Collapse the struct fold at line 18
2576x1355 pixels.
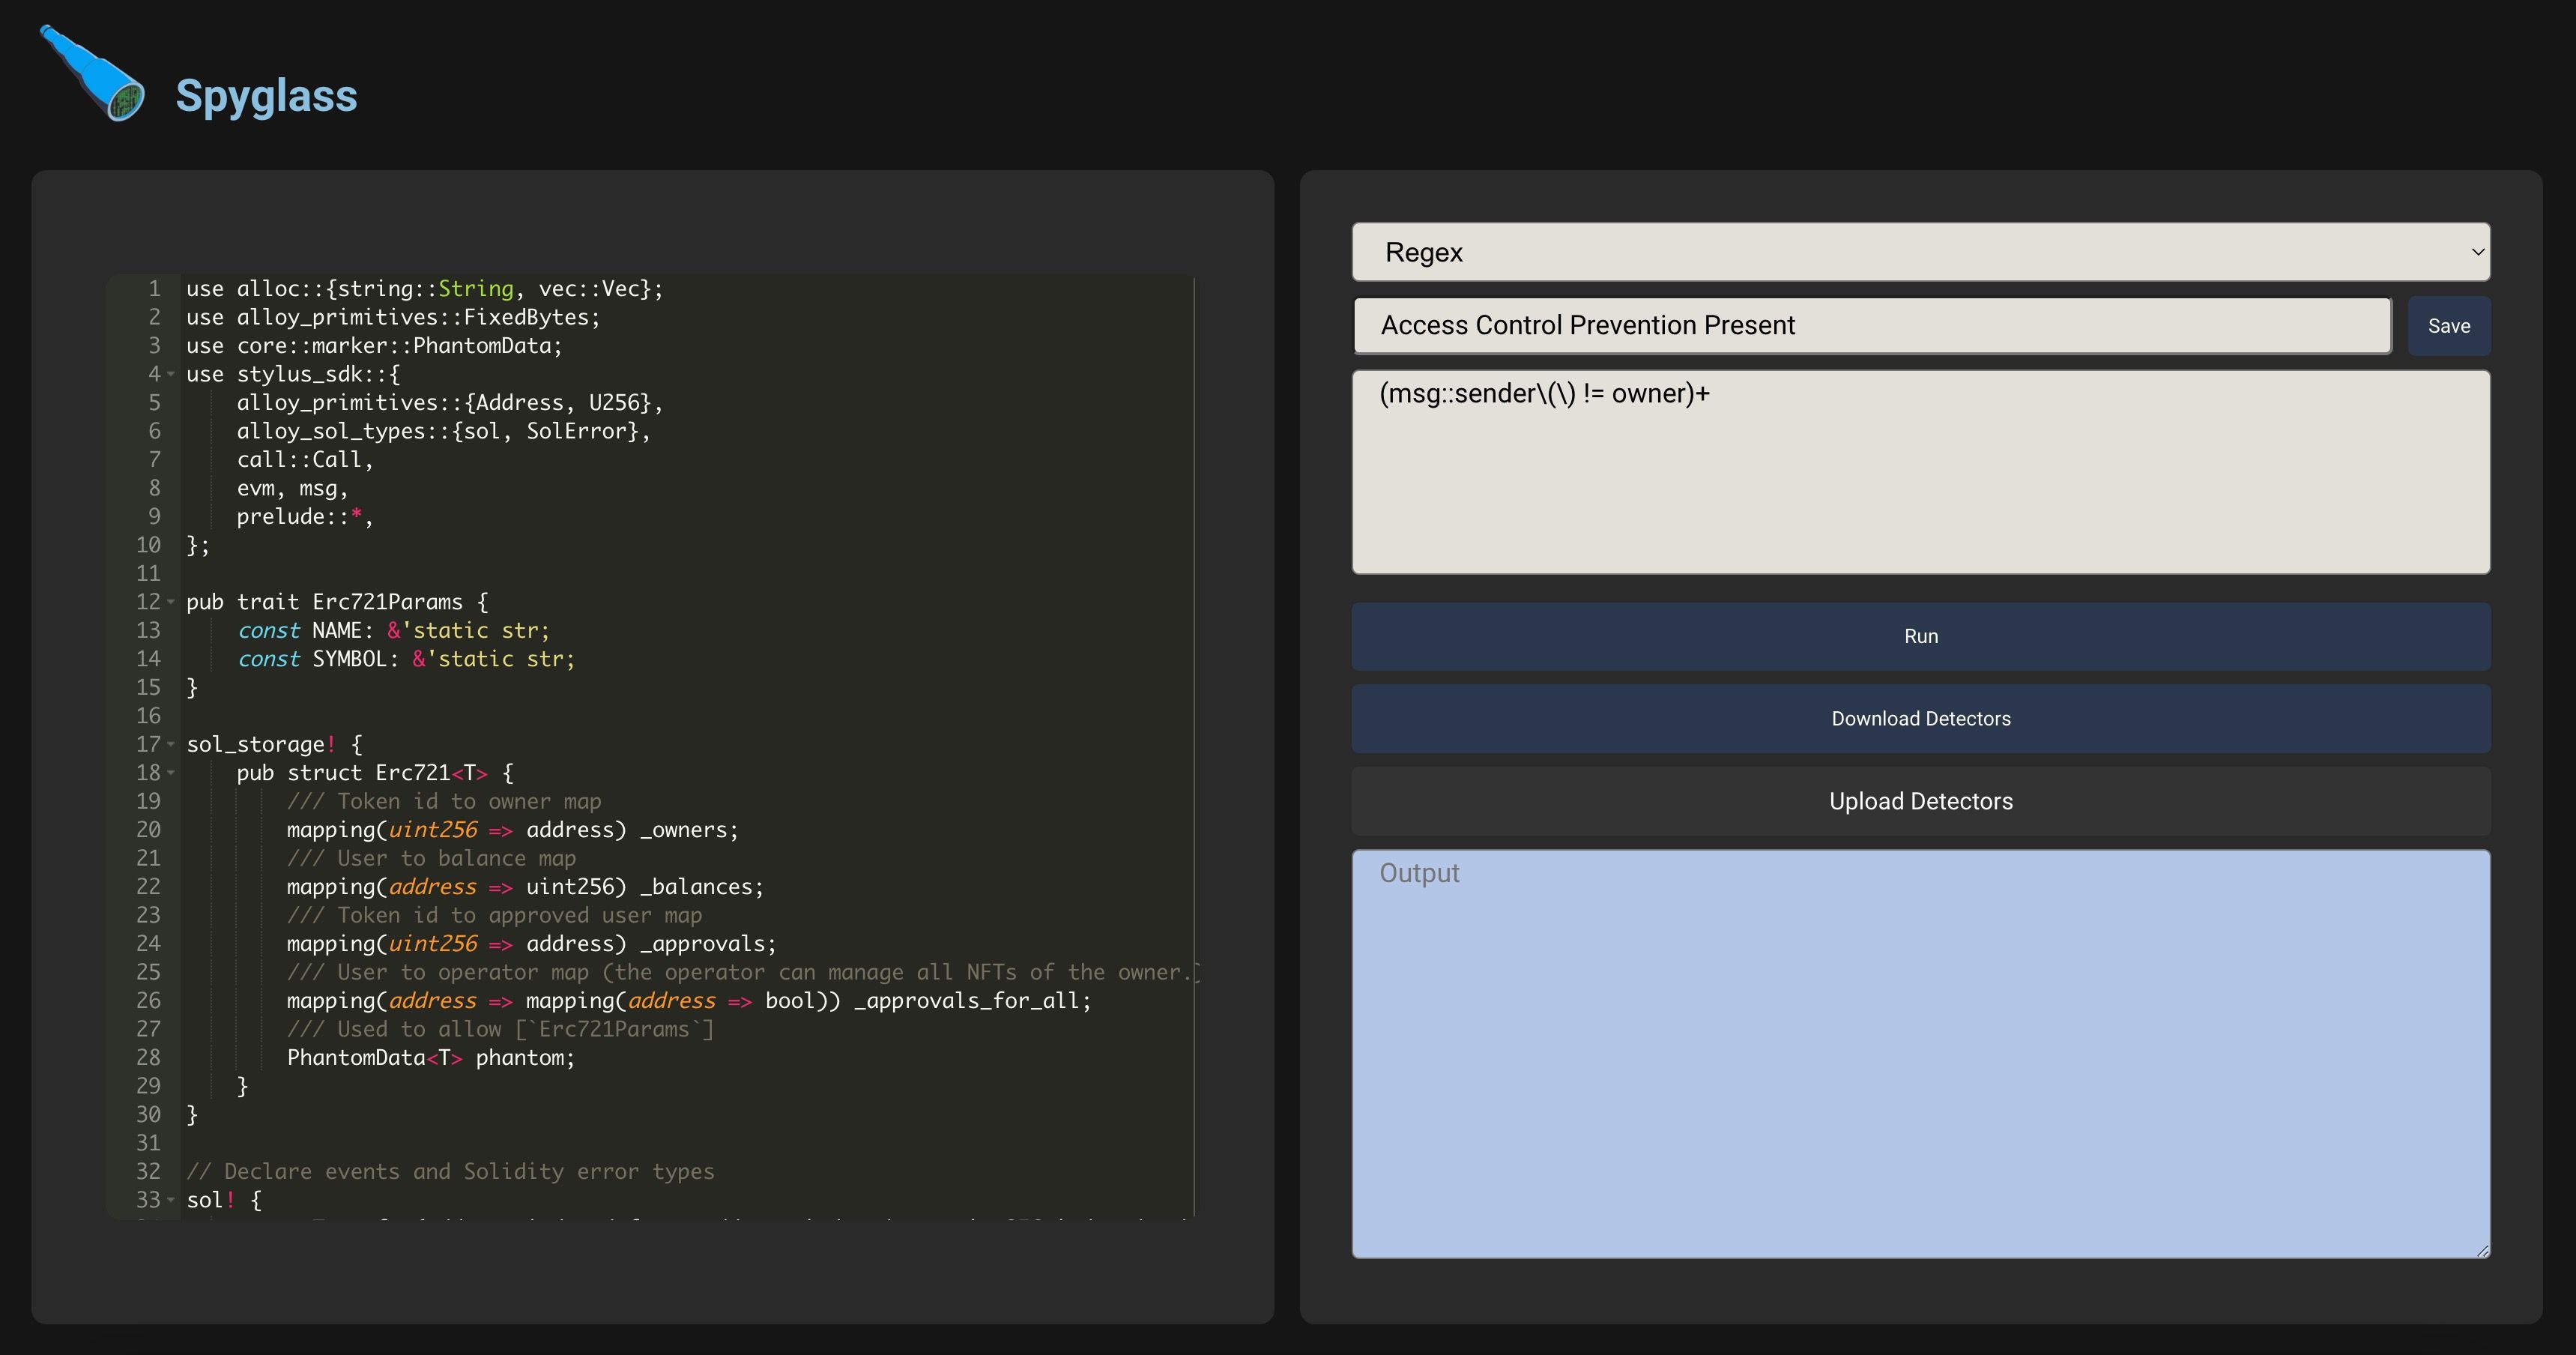point(171,773)
